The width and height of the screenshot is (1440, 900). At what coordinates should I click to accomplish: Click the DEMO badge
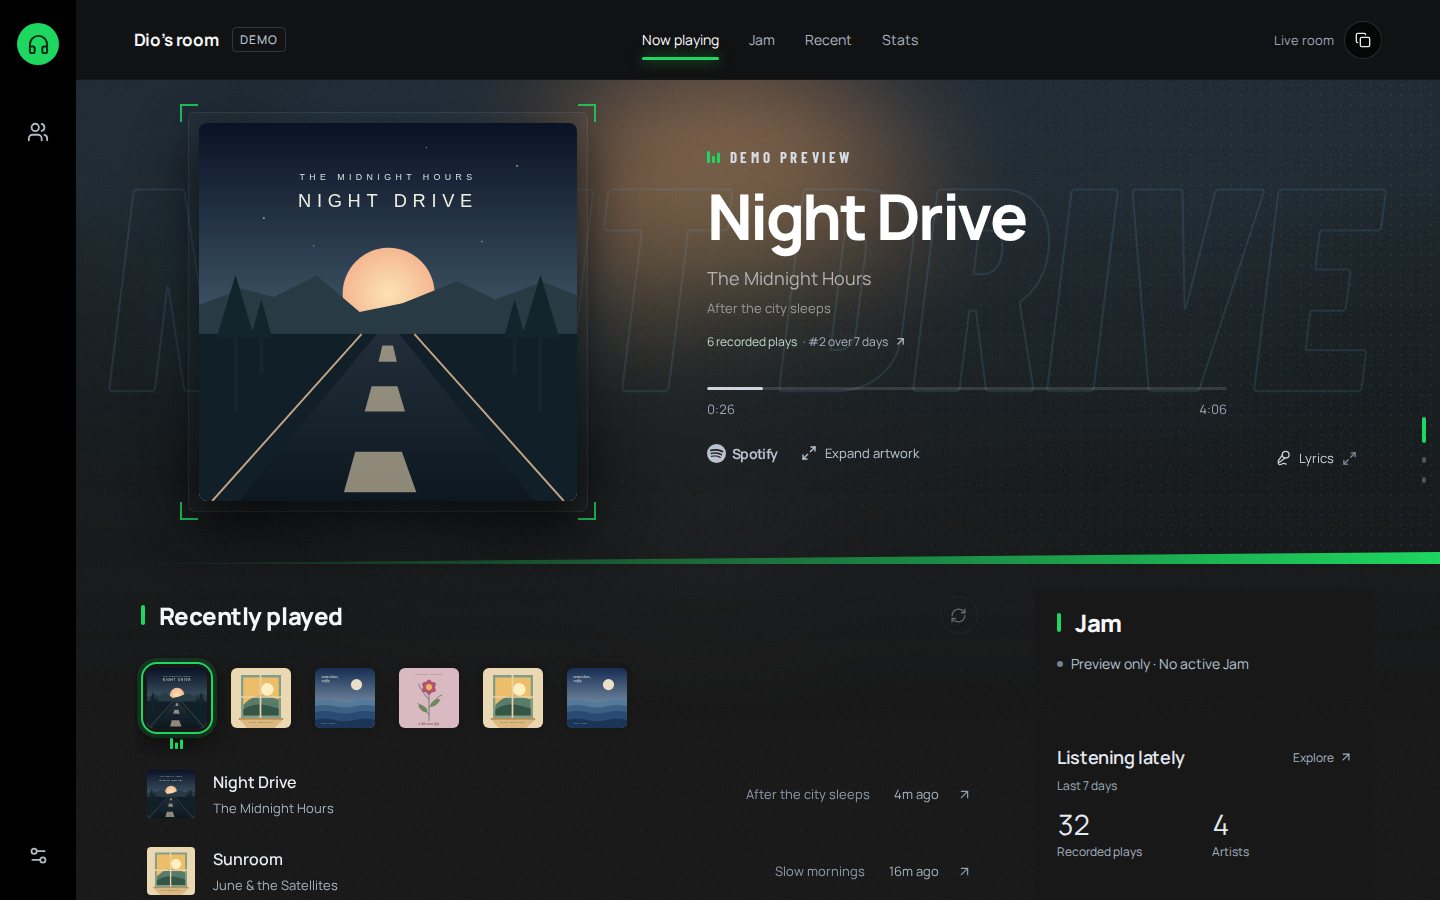click(259, 40)
